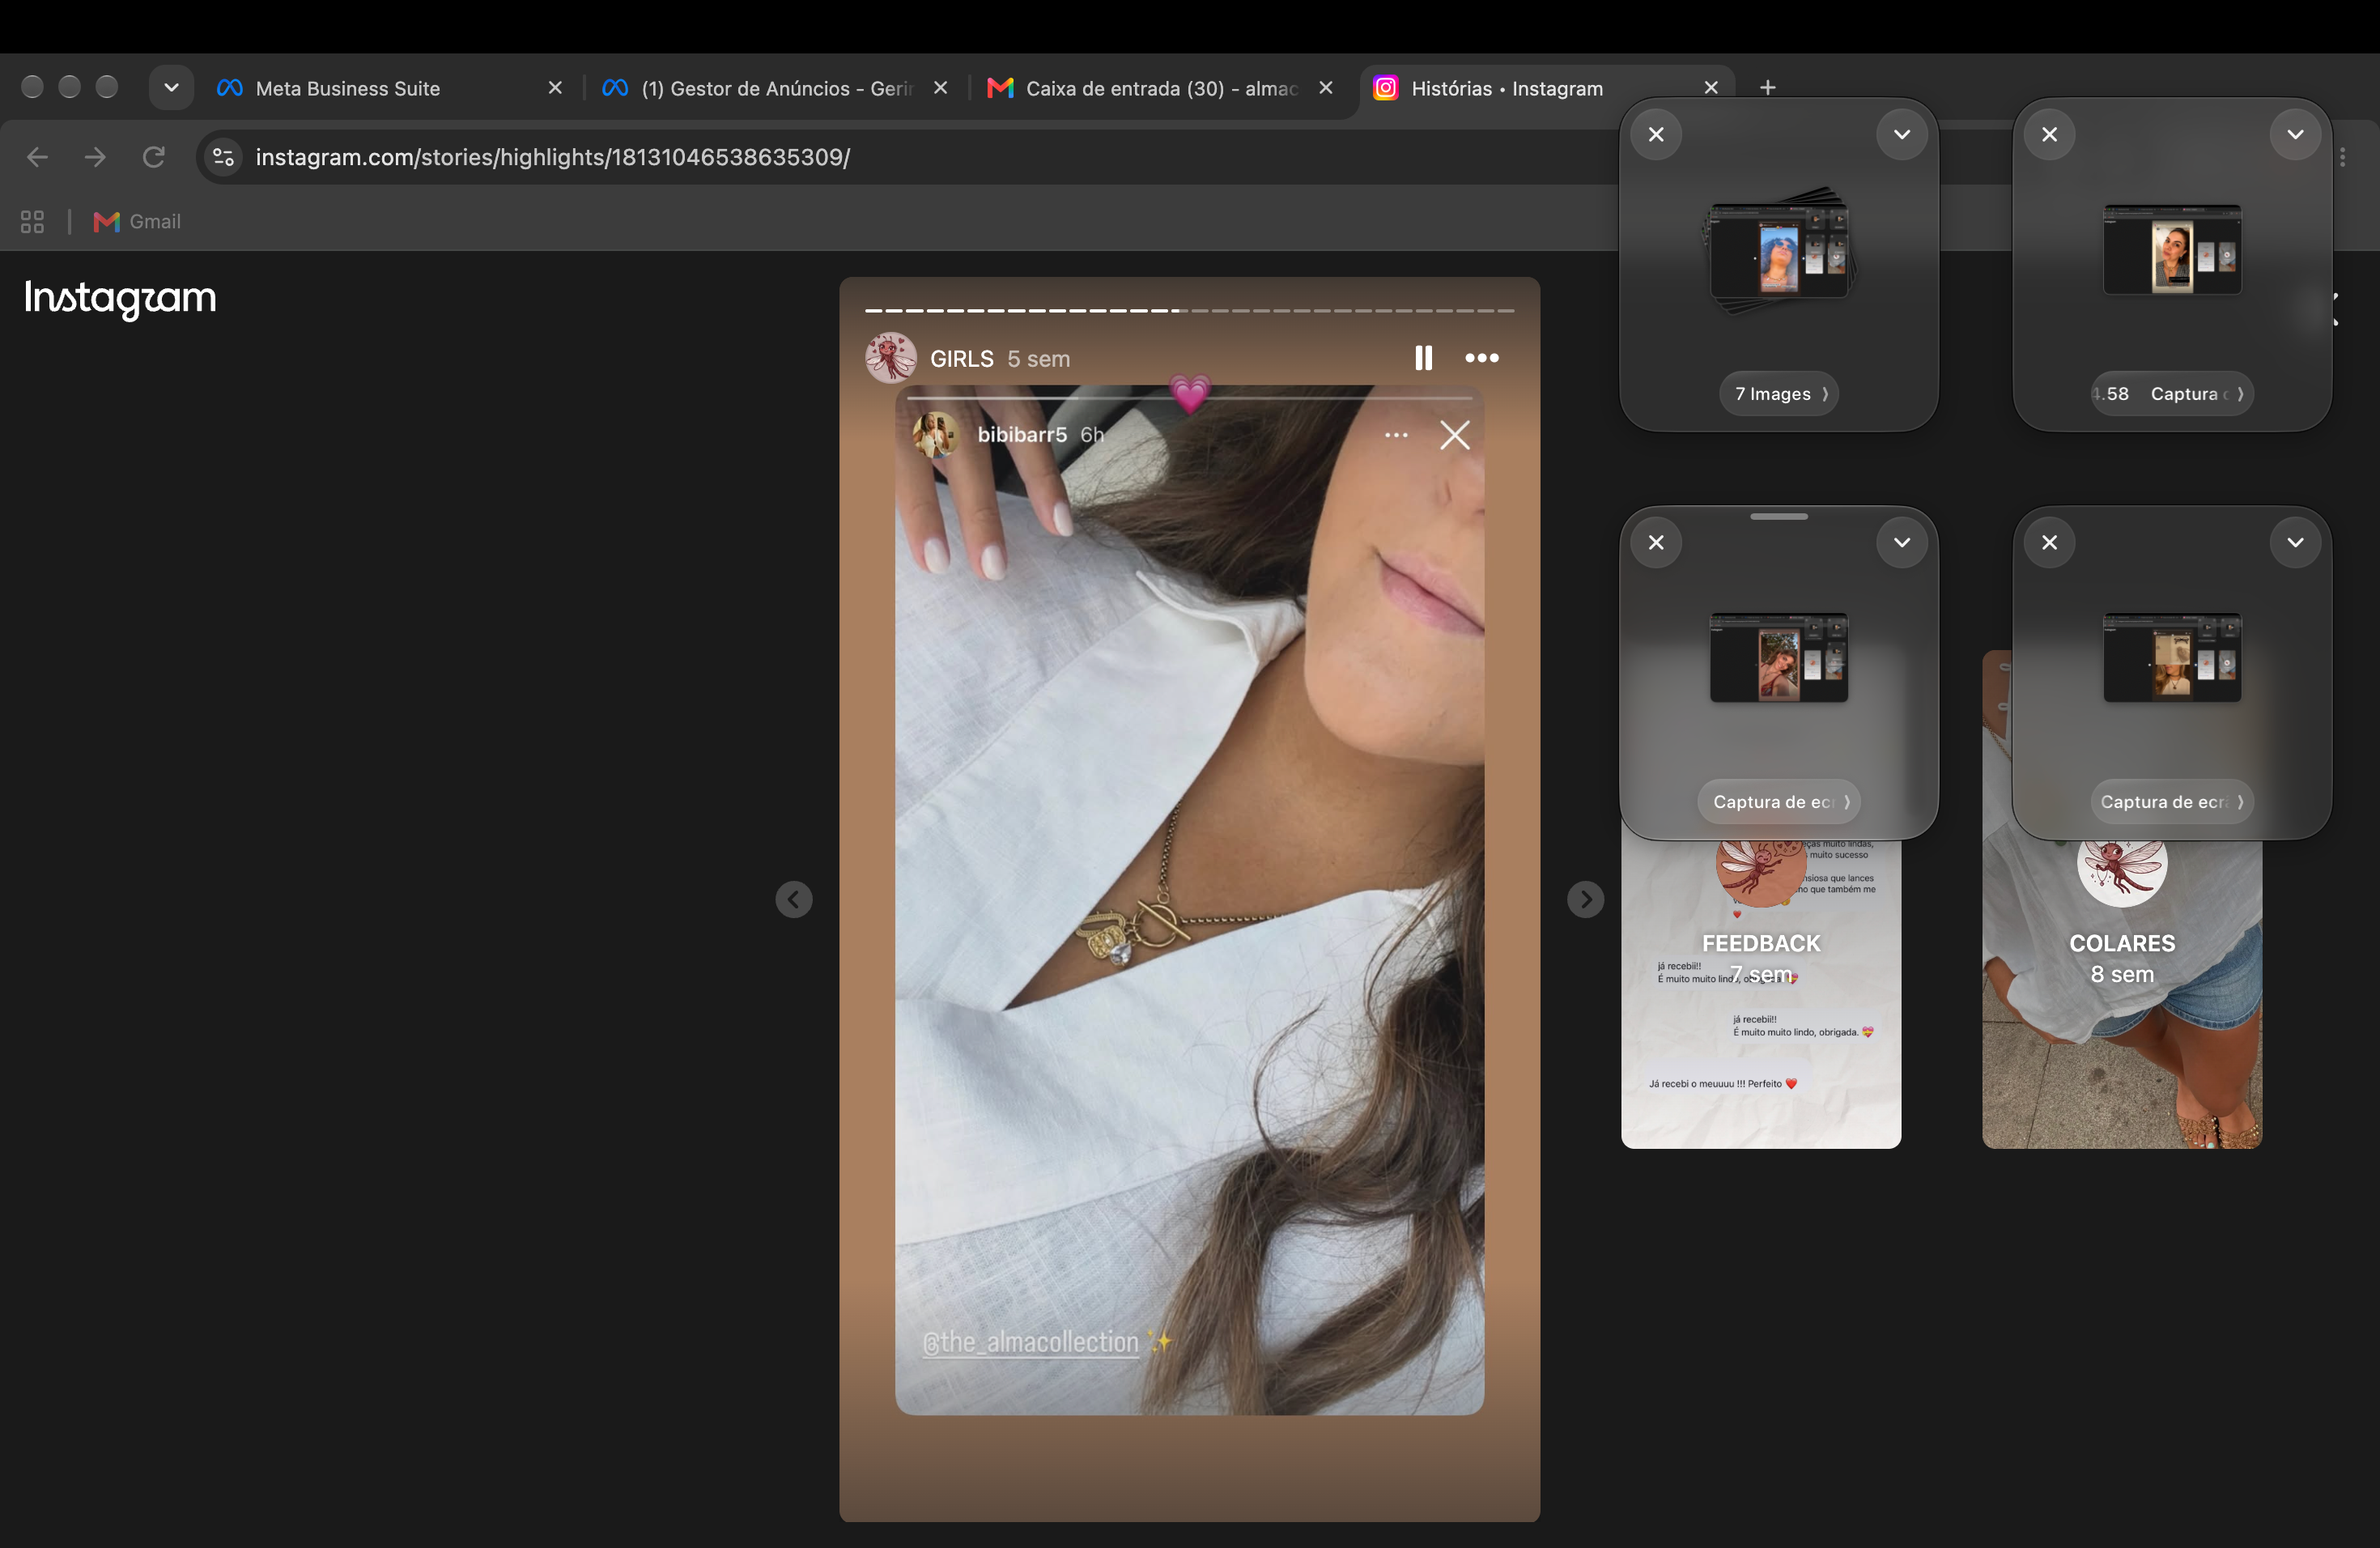Go forward in browser history
This screenshot has width=2380, height=1548.
coord(95,157)
